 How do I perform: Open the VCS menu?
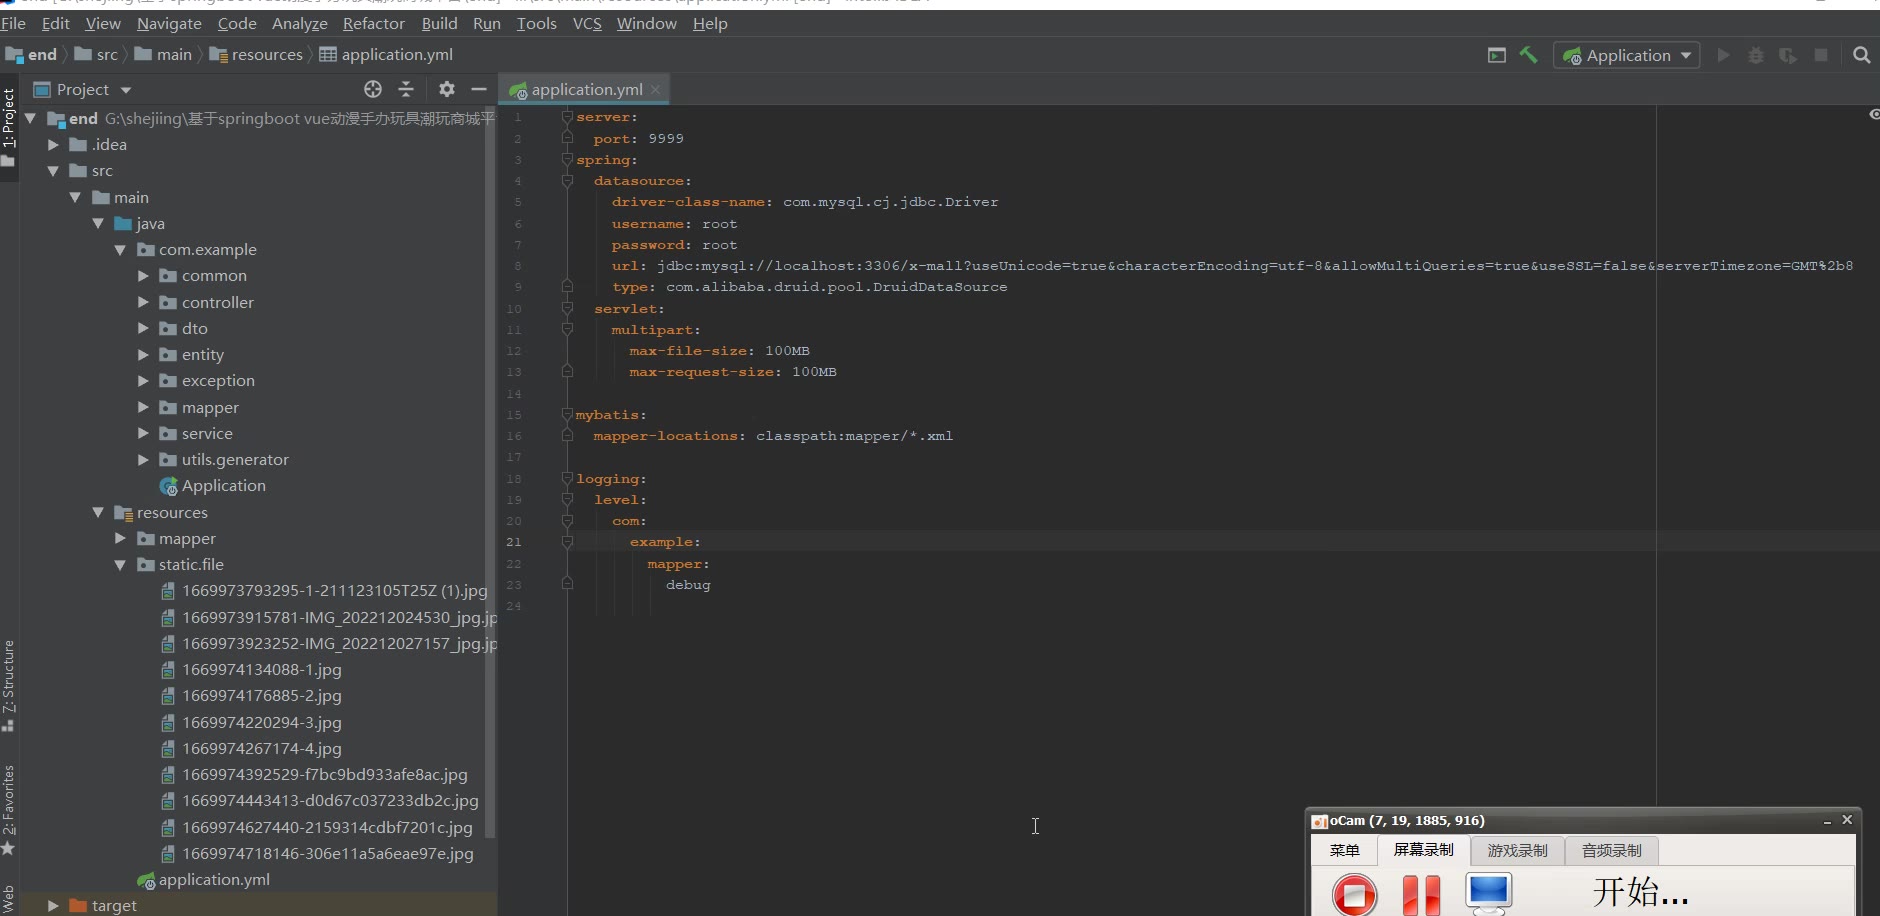[x=587, y=23]
